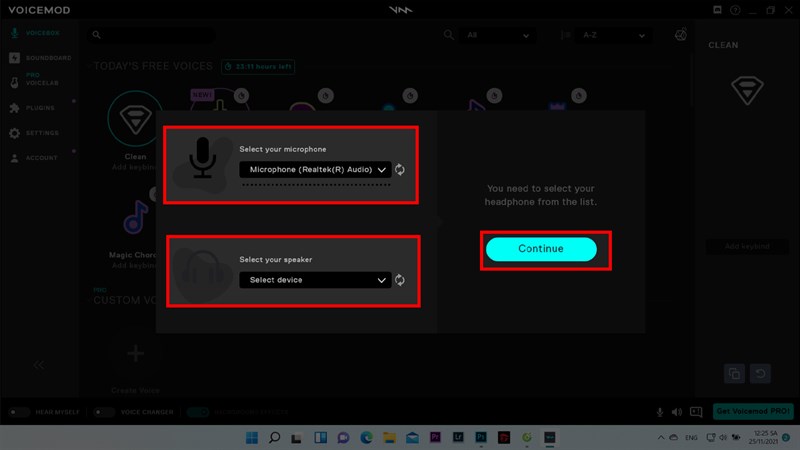Click the help question mark in title bar
Viewport: 800px width, 450px height.
(735, 10)
